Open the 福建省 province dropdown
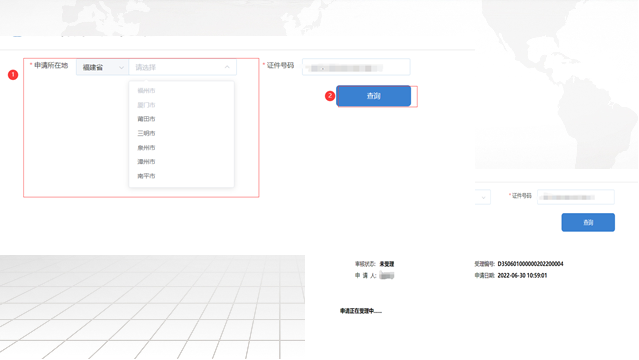 point(102,67)
